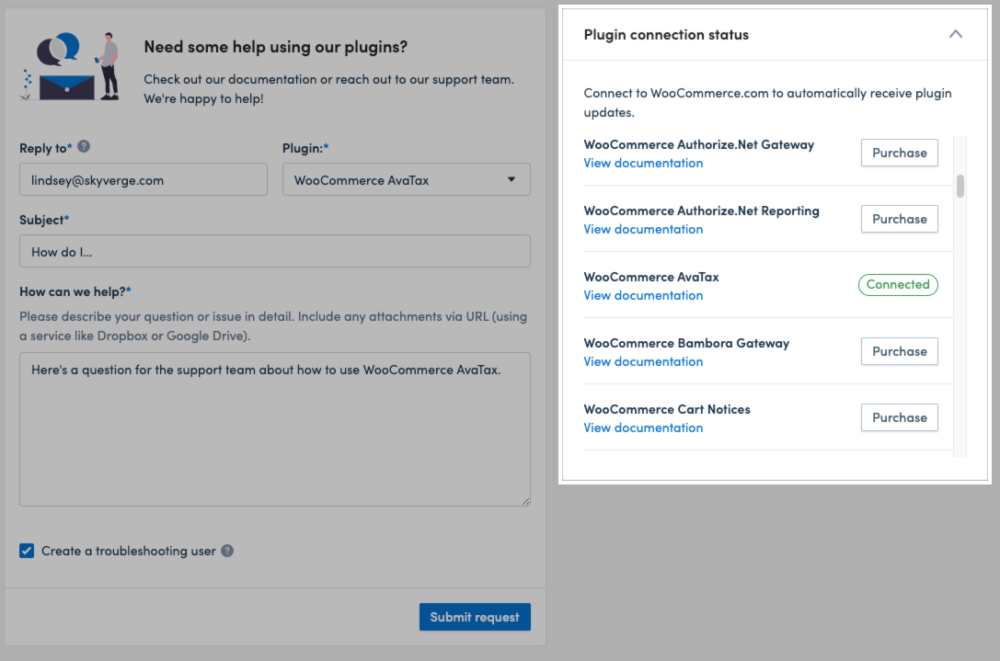Click the WooCommerce Cart Notices plugin name
The width and height of the screenshot is (1000, 661).
point(666,409)
